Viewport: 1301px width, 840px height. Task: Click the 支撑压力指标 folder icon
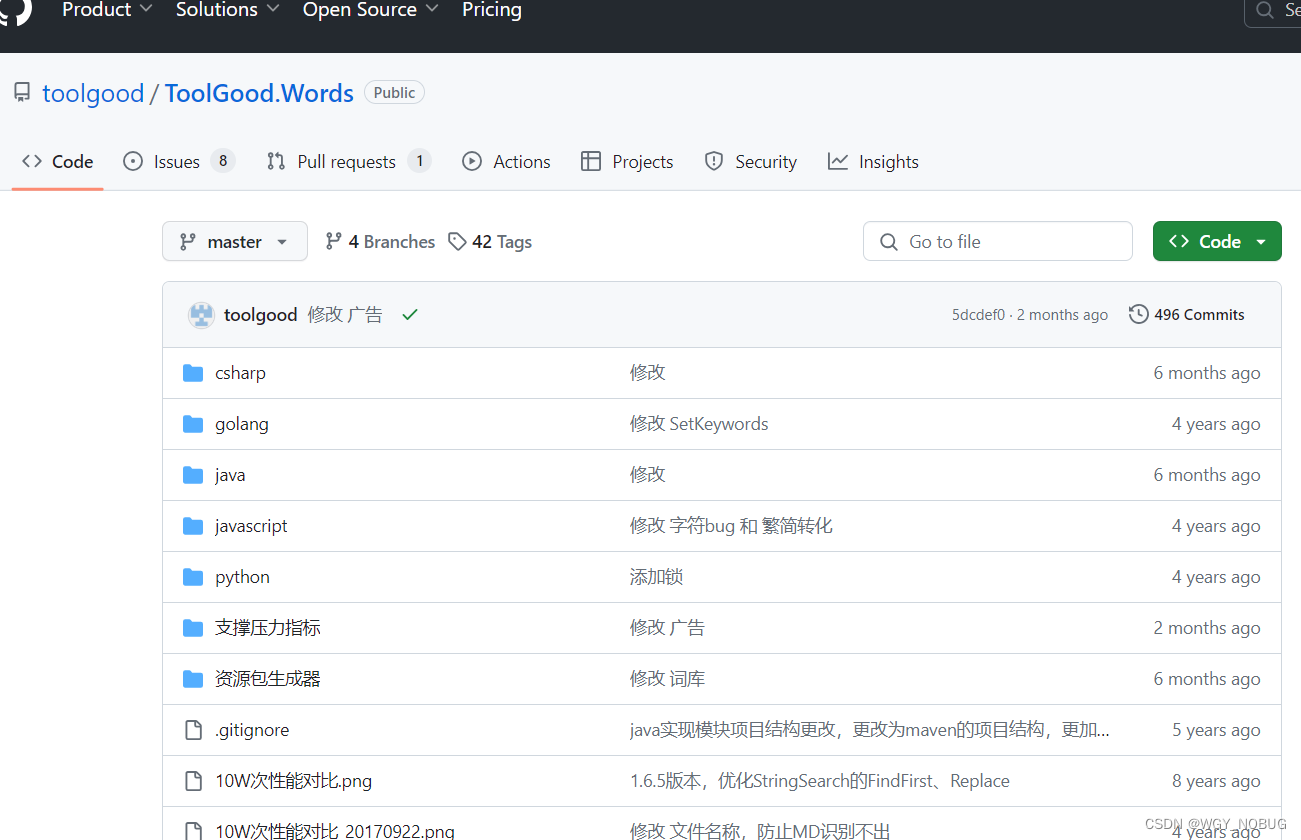pyautogui.click(x=193, y=628)
